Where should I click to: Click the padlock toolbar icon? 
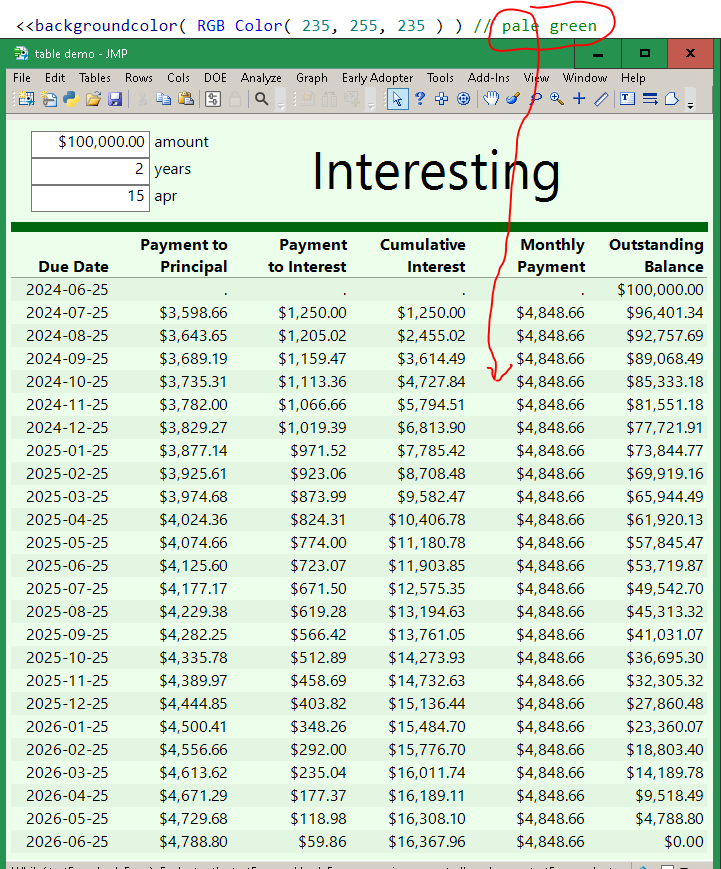point(235,99)
